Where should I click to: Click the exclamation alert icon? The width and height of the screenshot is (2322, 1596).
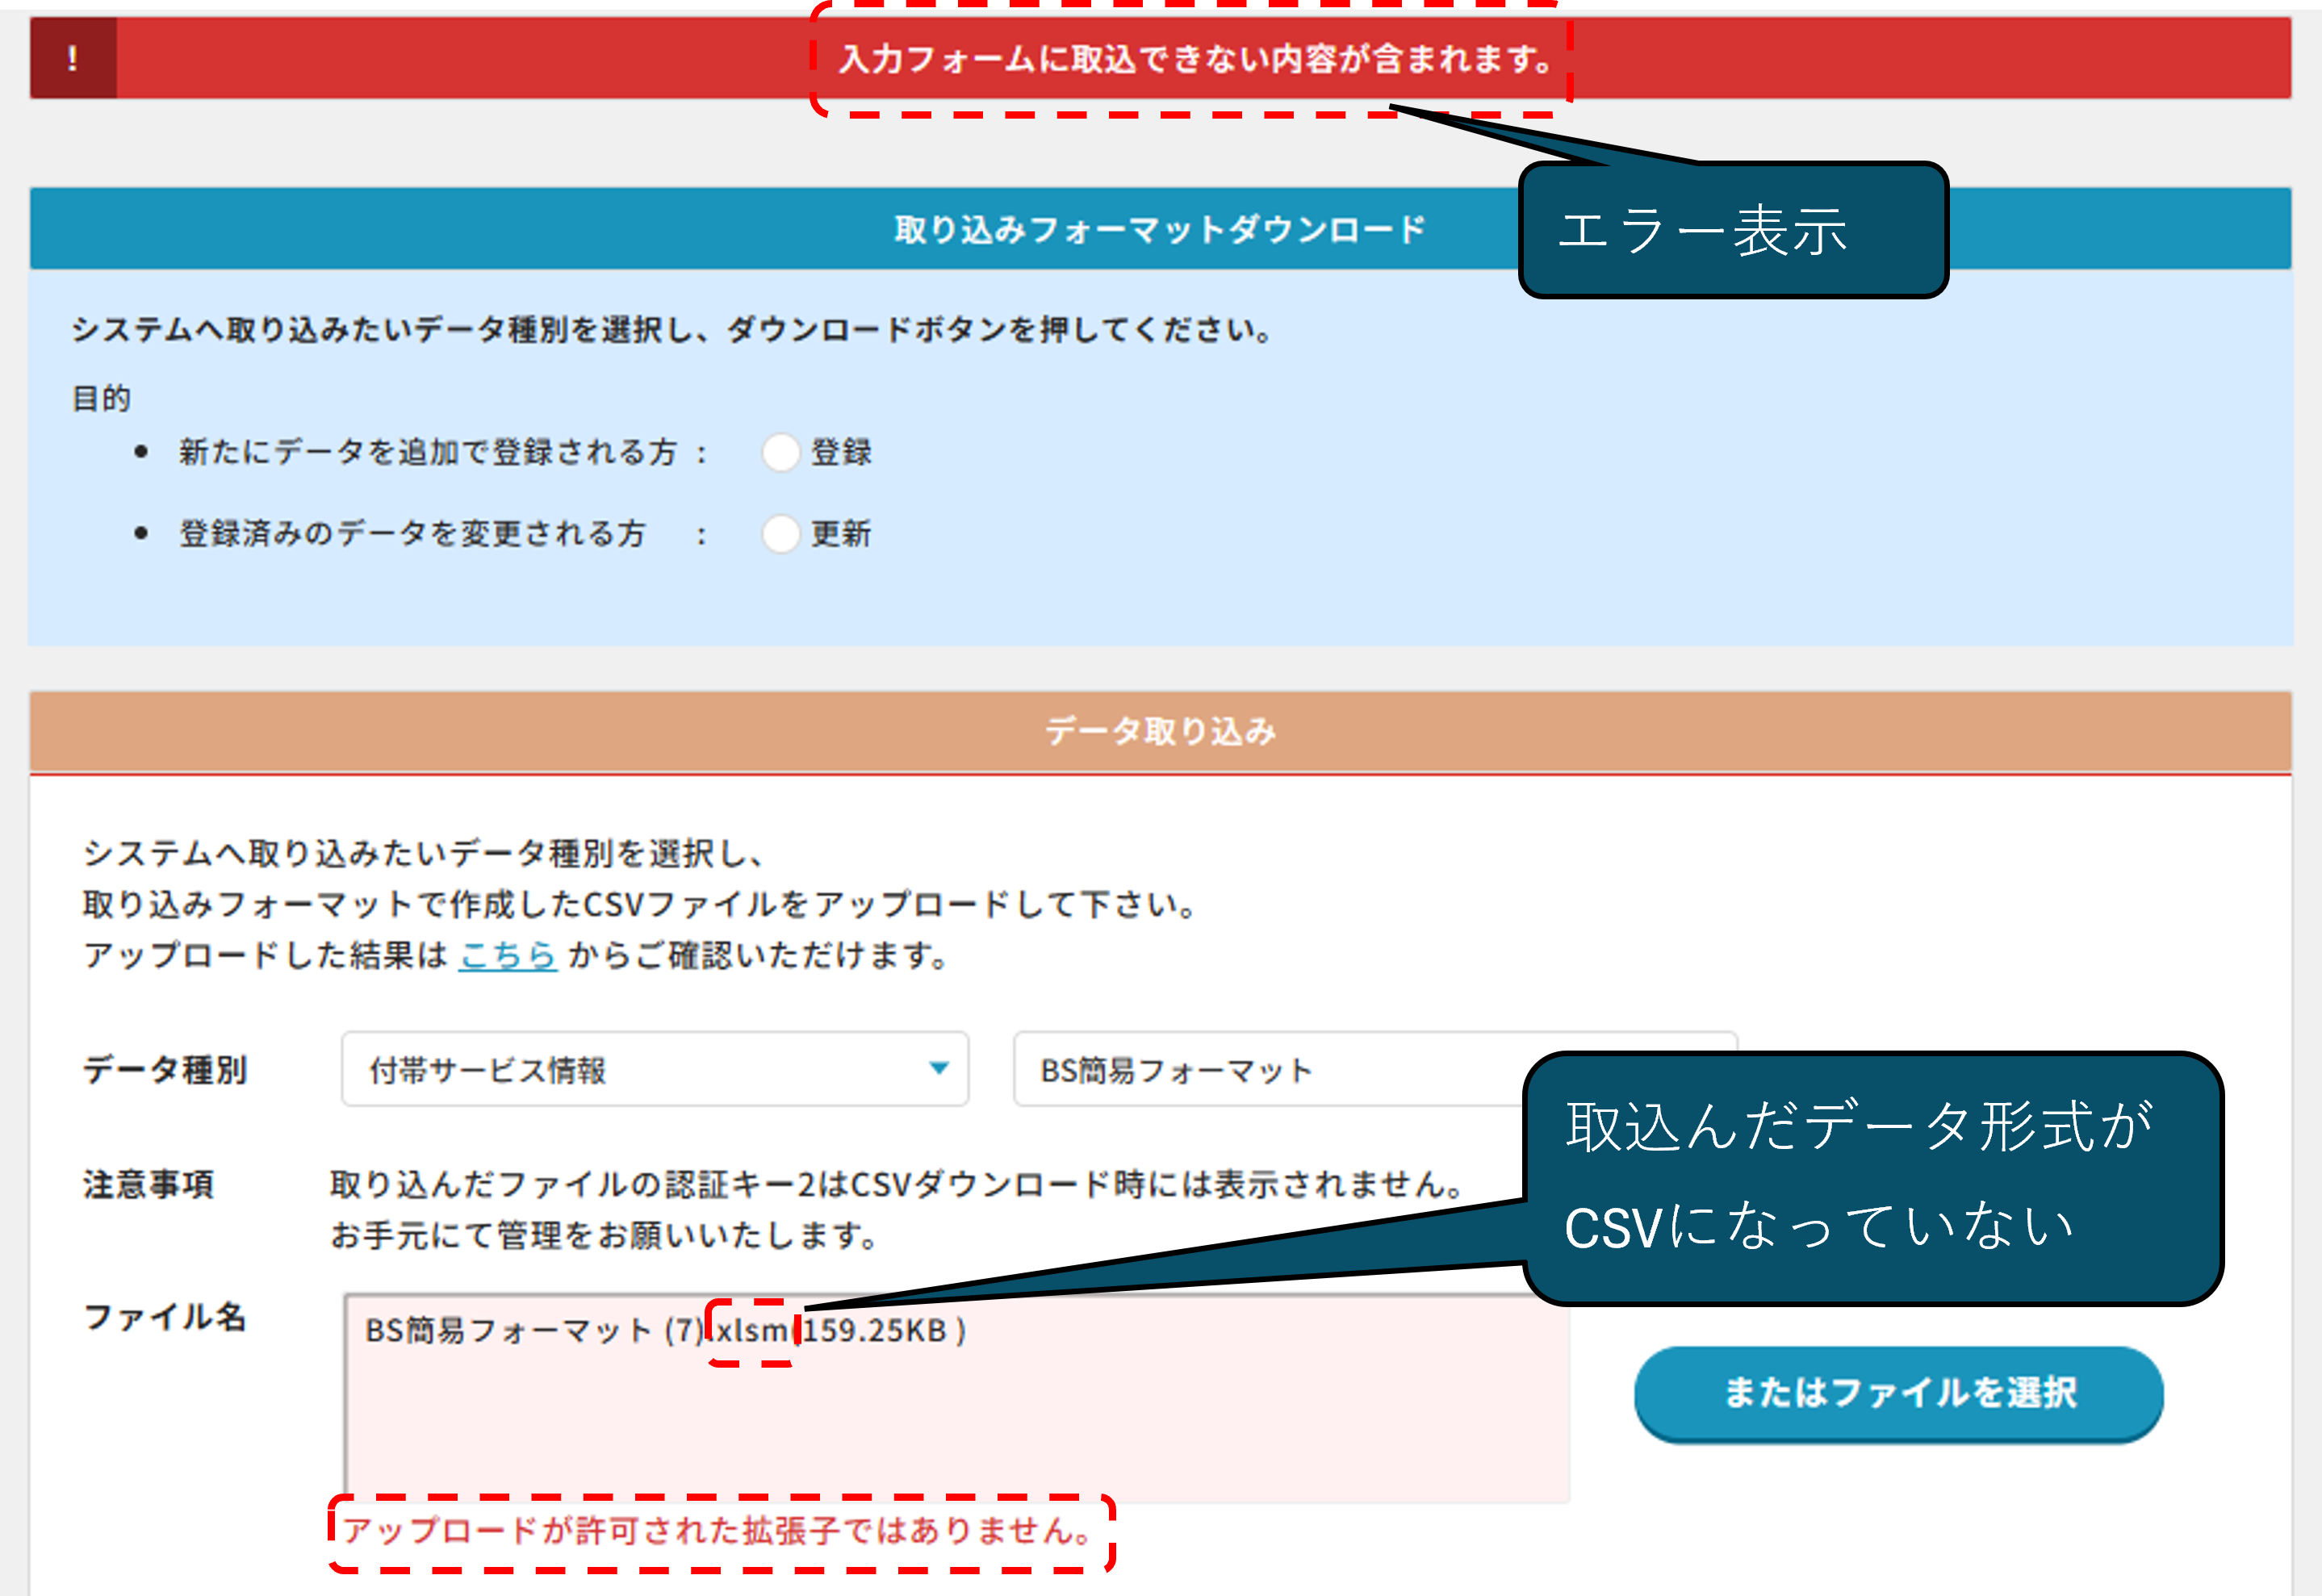pyautogui.click(x=73, y=58)
